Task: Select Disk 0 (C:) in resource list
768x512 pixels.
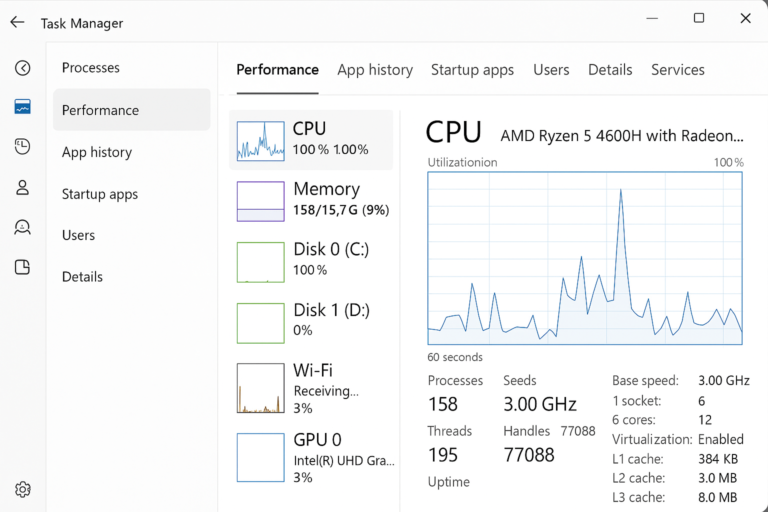Action: (x=312, y=260)
